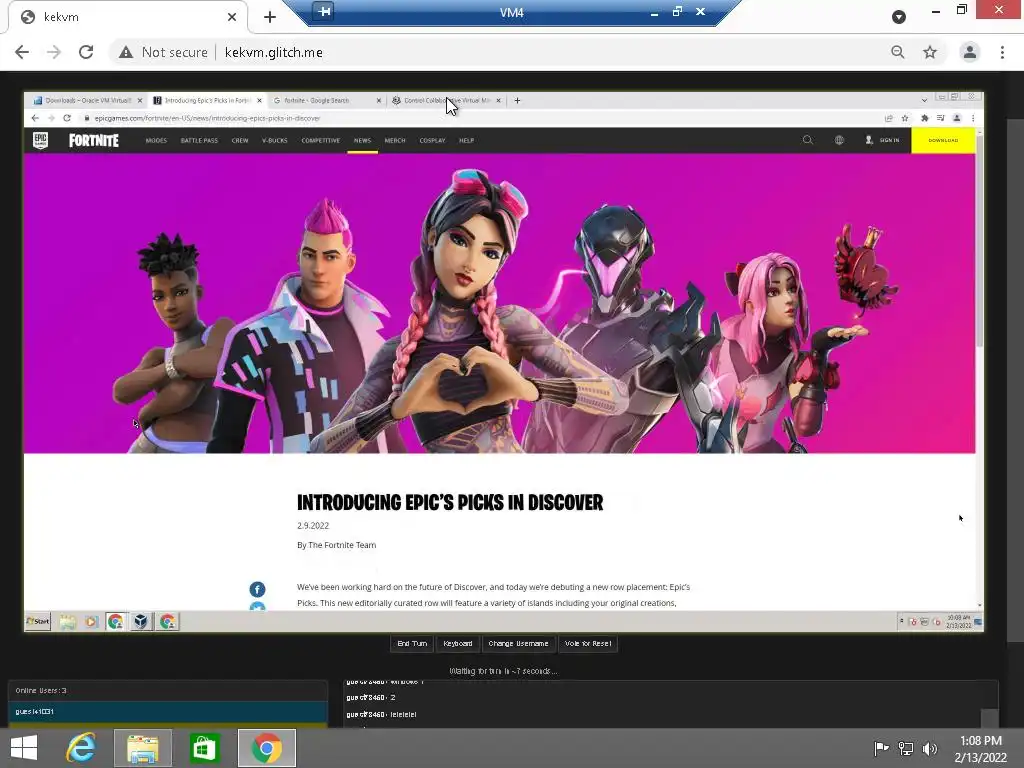1024x768 pixels.
Task: Reload inner Chrome Fortnite page
Action: click(67, 118)
